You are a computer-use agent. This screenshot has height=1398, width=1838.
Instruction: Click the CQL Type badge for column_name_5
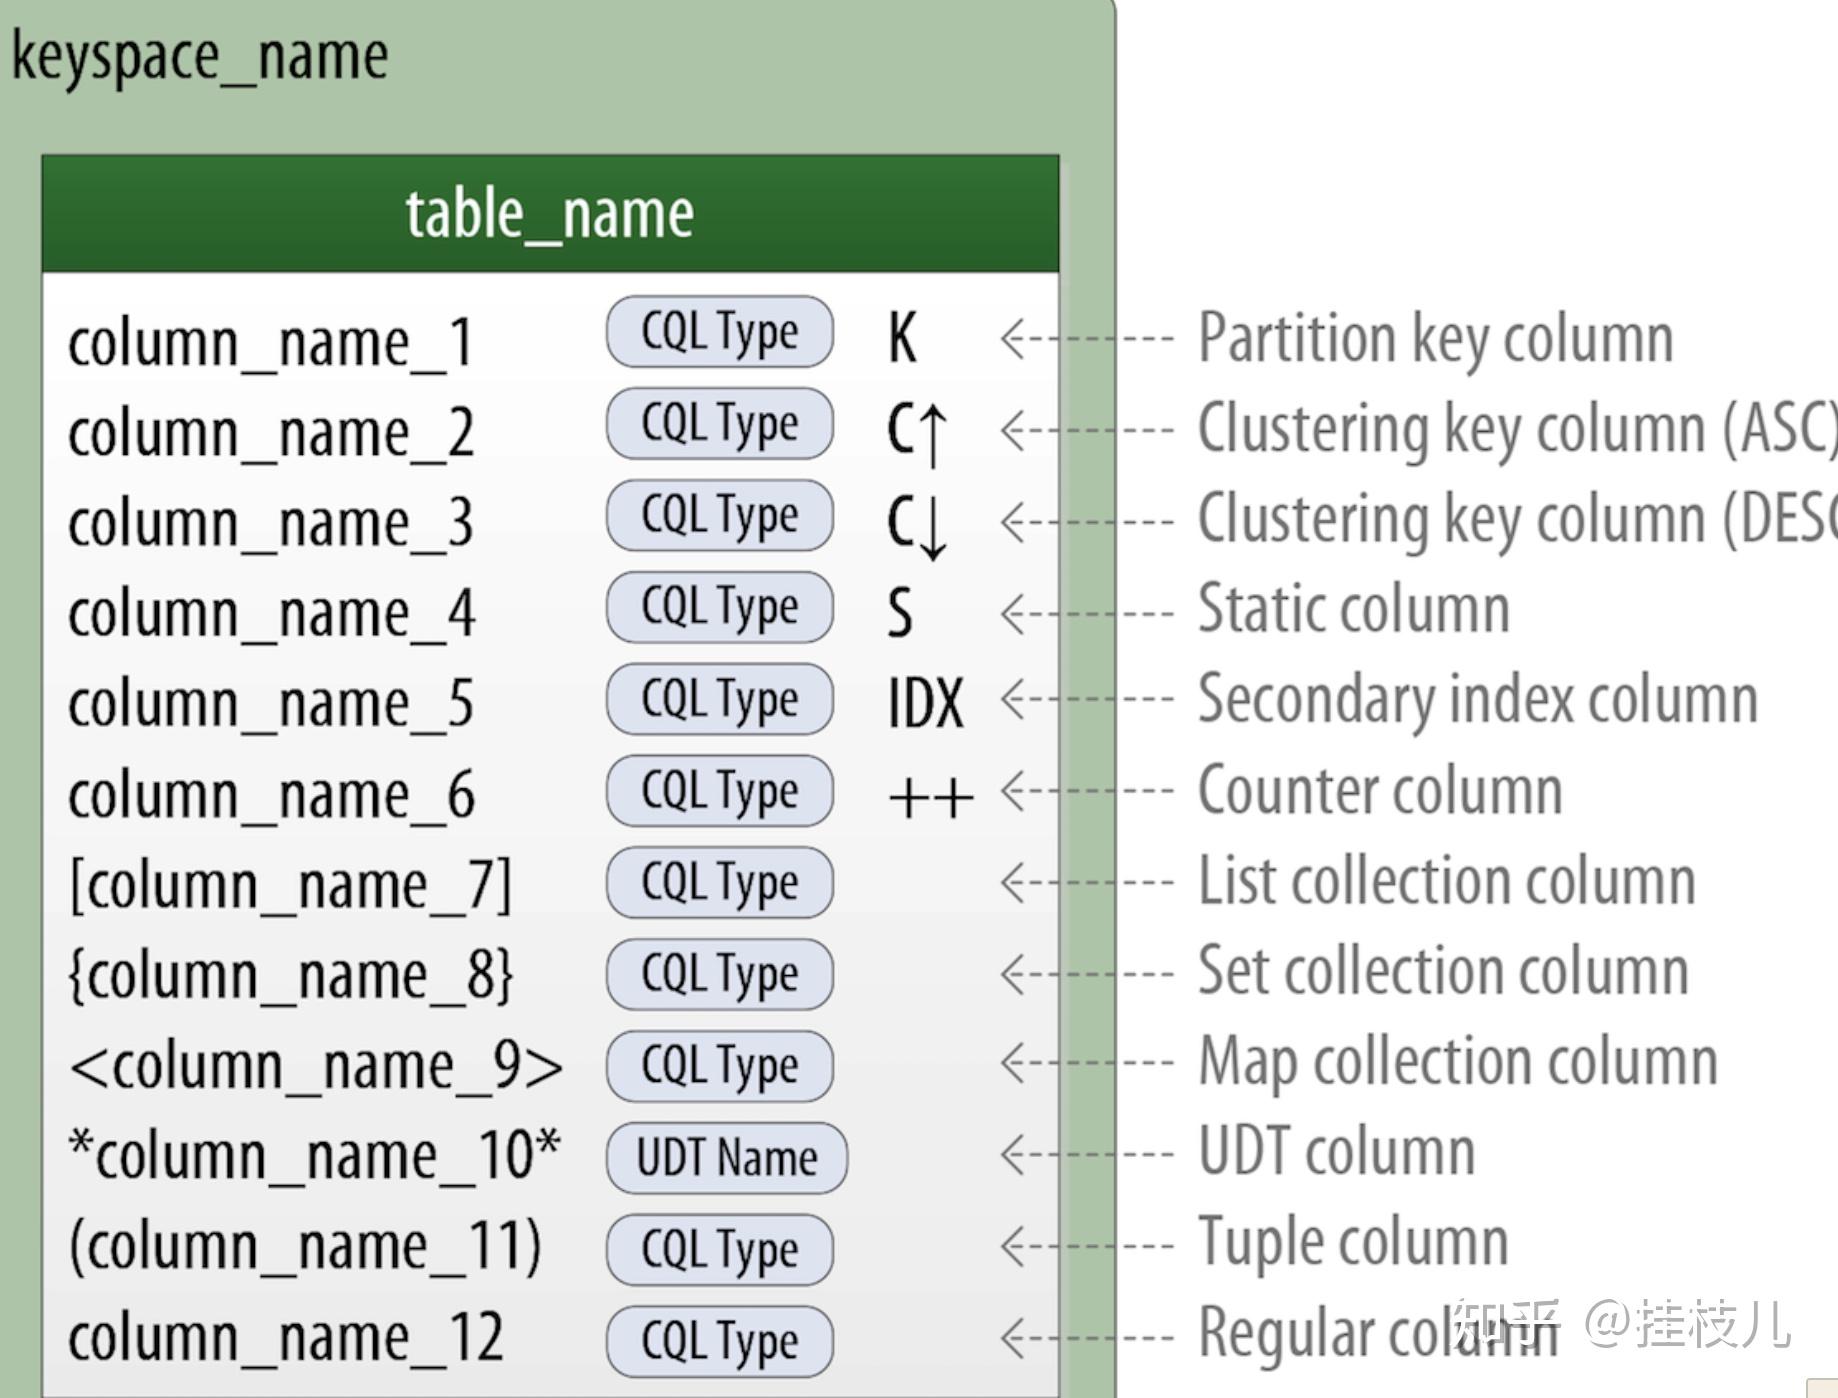[720, 700]
